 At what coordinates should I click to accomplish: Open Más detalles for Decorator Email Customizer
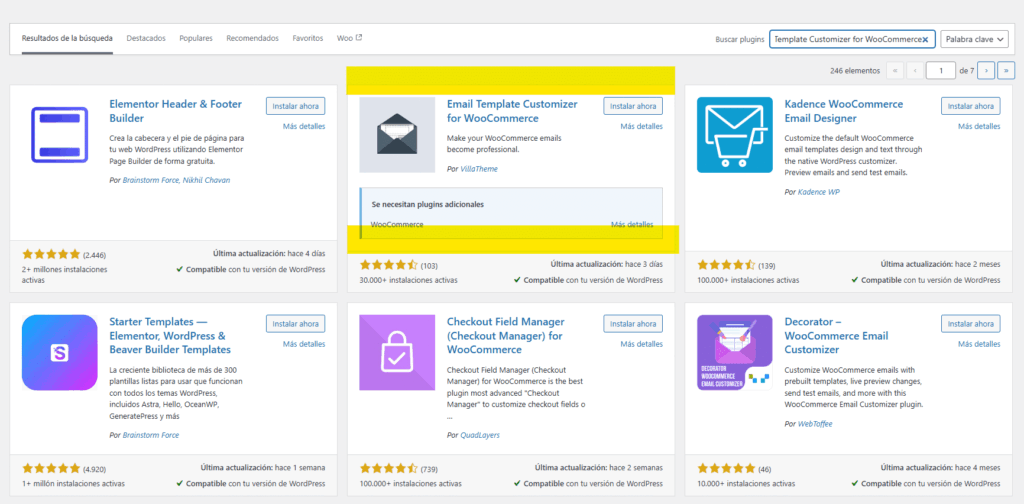pos(979,343)
